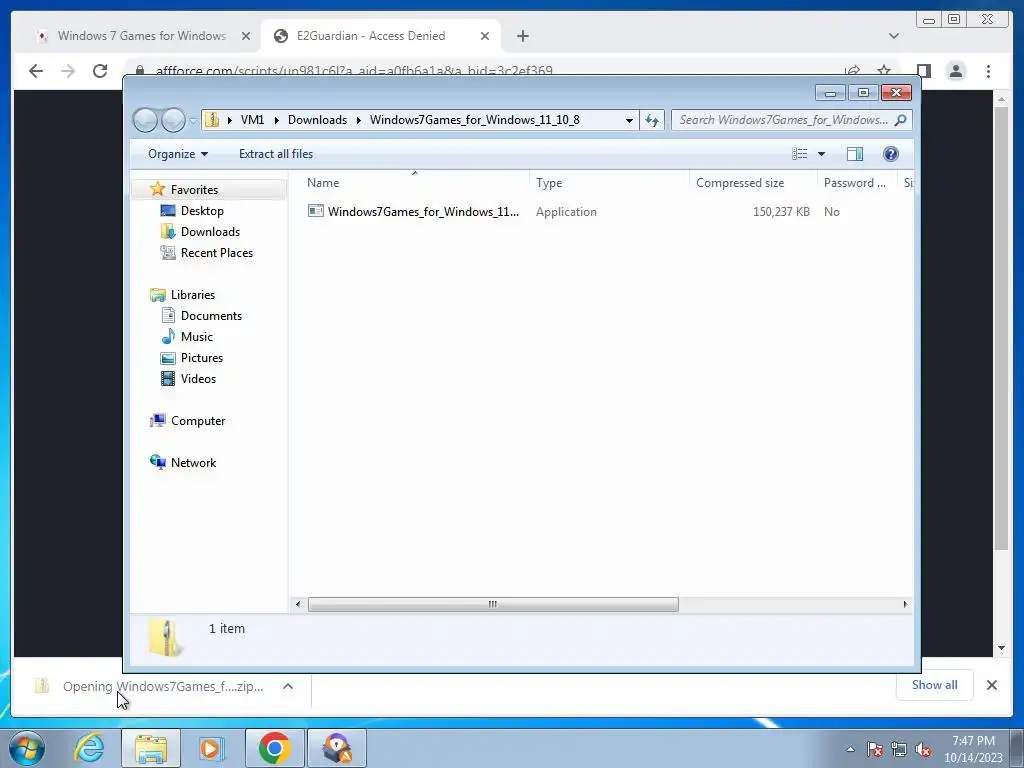
Task: Show hidden system tray icons arrow
Action: [x=850, y=749]
